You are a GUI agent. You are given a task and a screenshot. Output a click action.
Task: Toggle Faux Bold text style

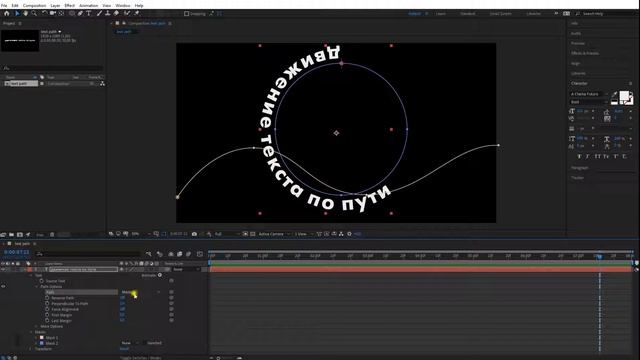click(579, 157)
